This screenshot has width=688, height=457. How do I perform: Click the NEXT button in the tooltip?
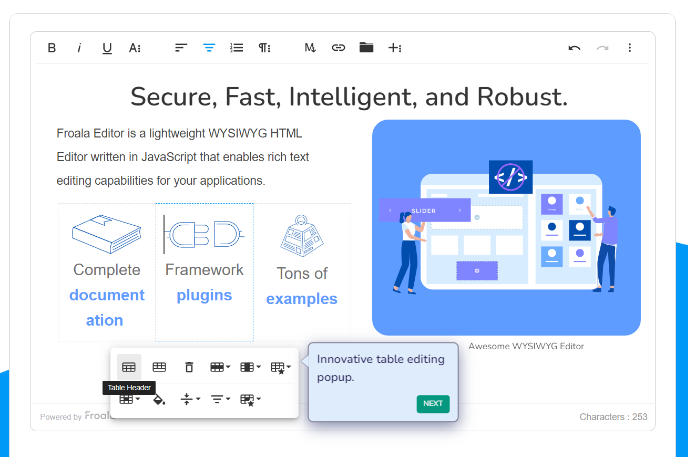[x=433, y=404]
